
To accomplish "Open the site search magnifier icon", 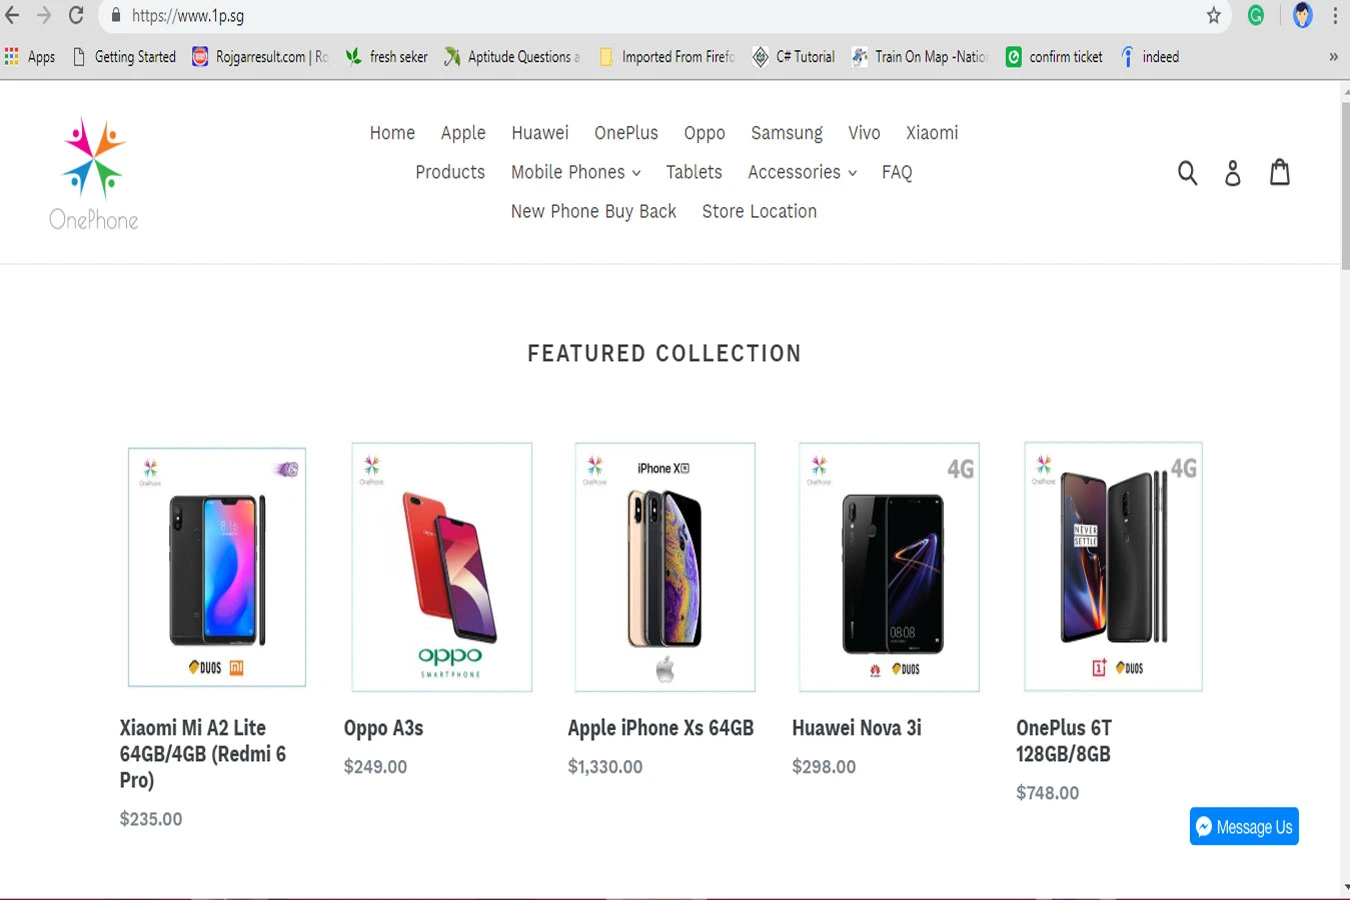I will [1187, 173].
